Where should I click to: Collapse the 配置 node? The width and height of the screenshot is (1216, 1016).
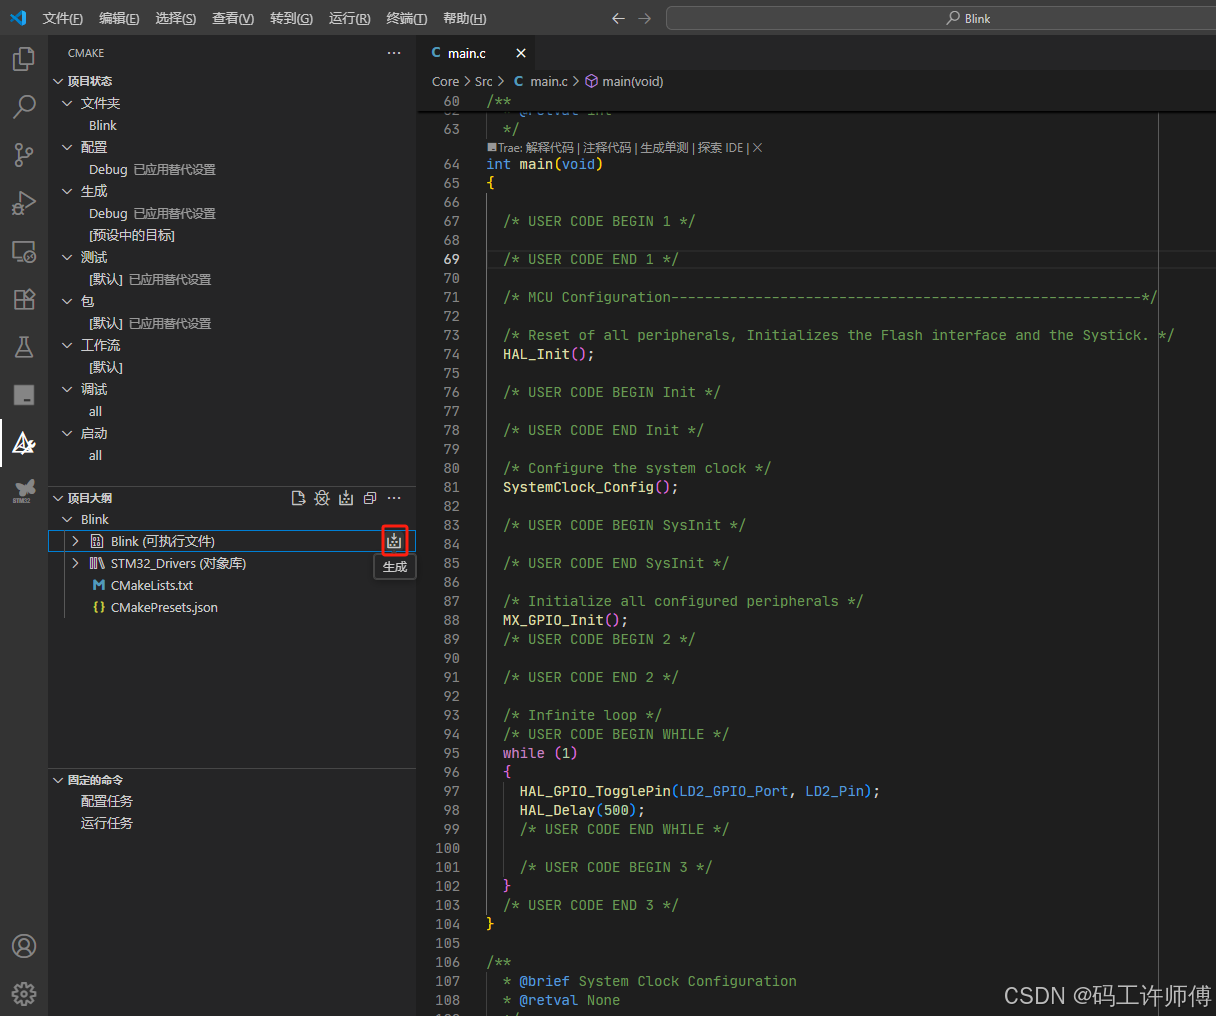(x=67, y=147)
